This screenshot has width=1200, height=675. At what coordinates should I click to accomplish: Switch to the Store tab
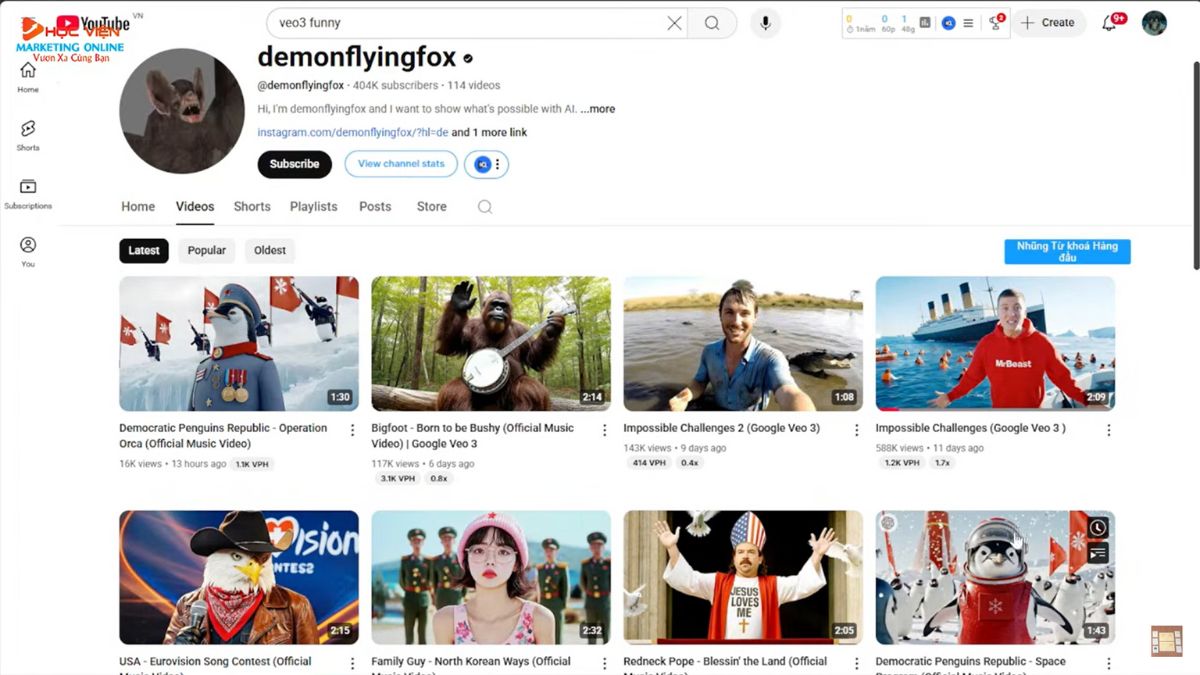point(432,207)
